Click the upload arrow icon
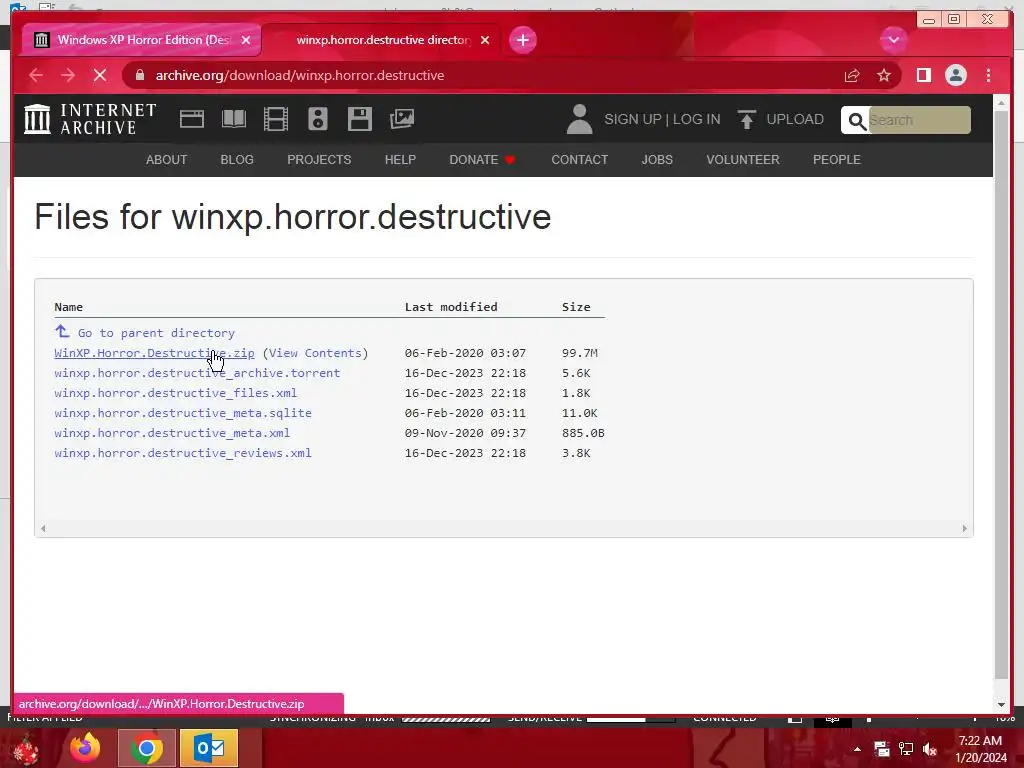The width and height of the screenshot is (1024, 768). (746, 120)
